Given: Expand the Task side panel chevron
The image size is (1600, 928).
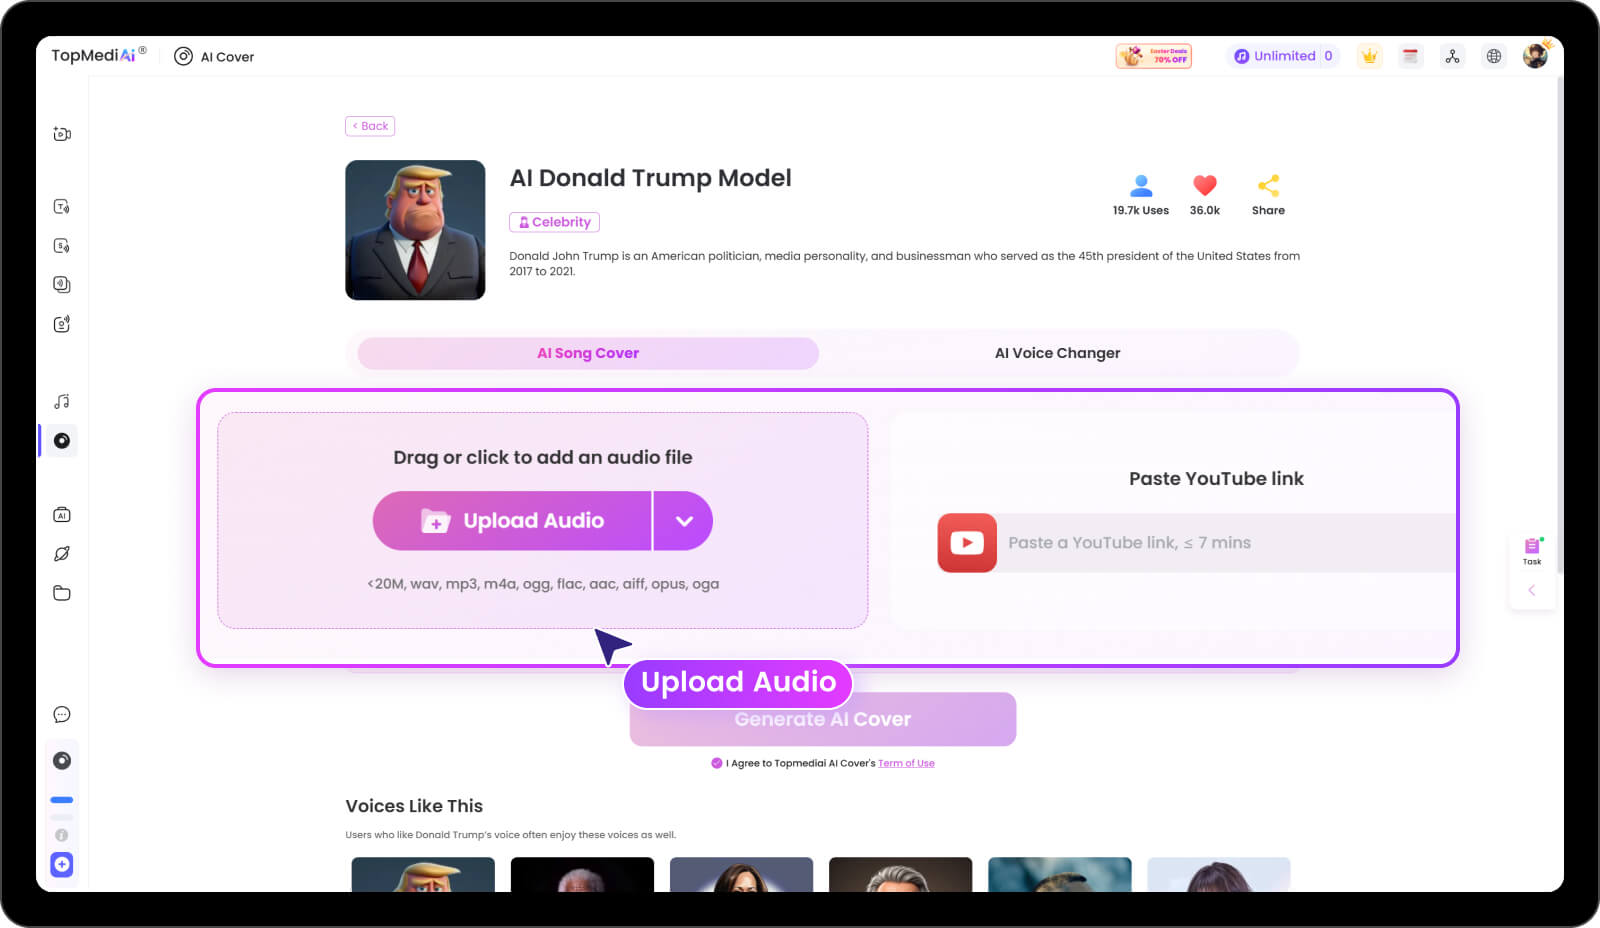Looking at the screenshot, I should (x=1531, y=590).
